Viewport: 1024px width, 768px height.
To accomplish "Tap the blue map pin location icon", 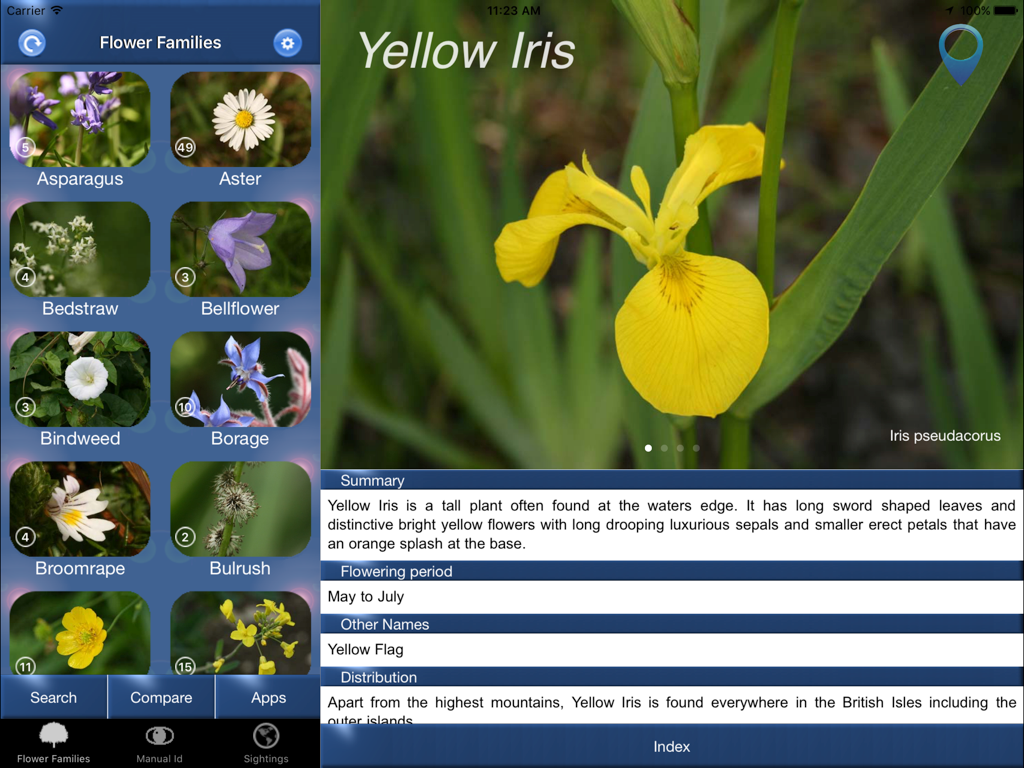I will [x=961, y=55].
